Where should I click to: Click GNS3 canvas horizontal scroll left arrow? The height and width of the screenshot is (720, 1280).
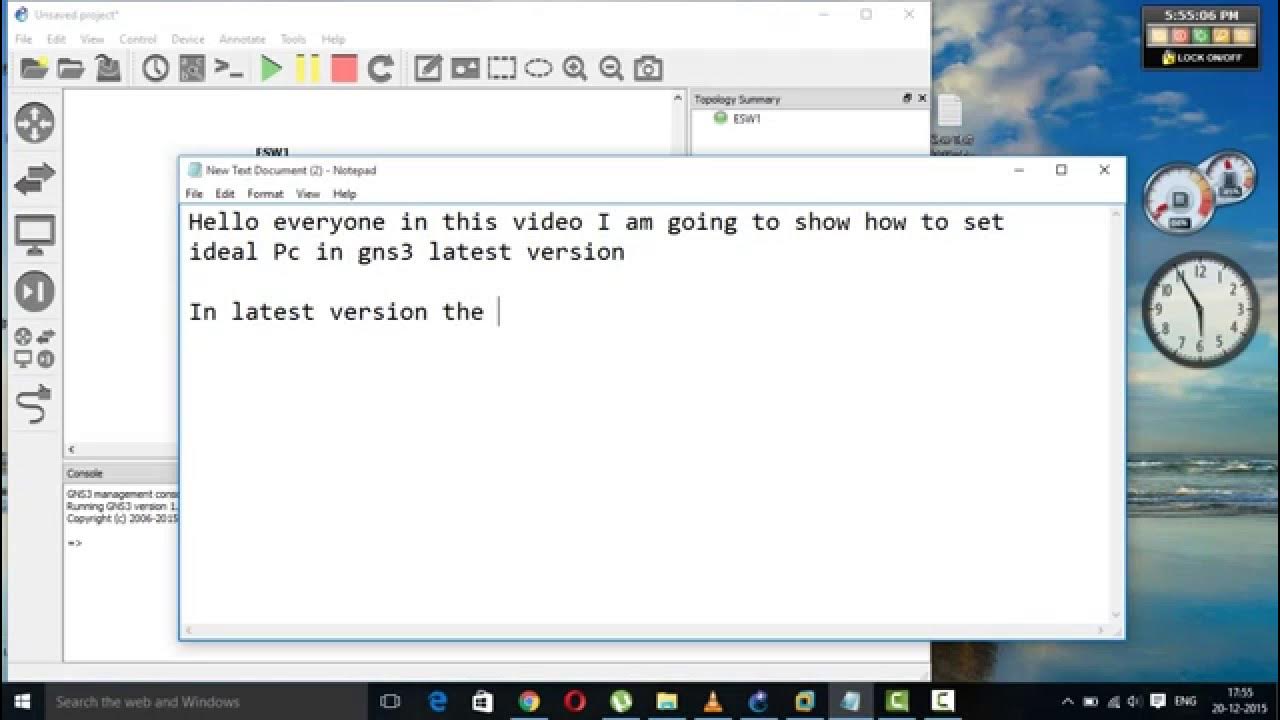pos(71,450)
